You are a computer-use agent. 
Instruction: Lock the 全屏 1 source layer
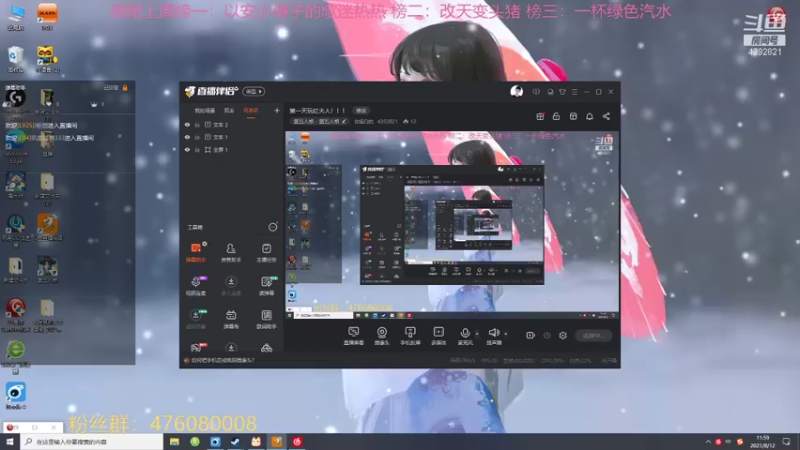click(197, 149)
